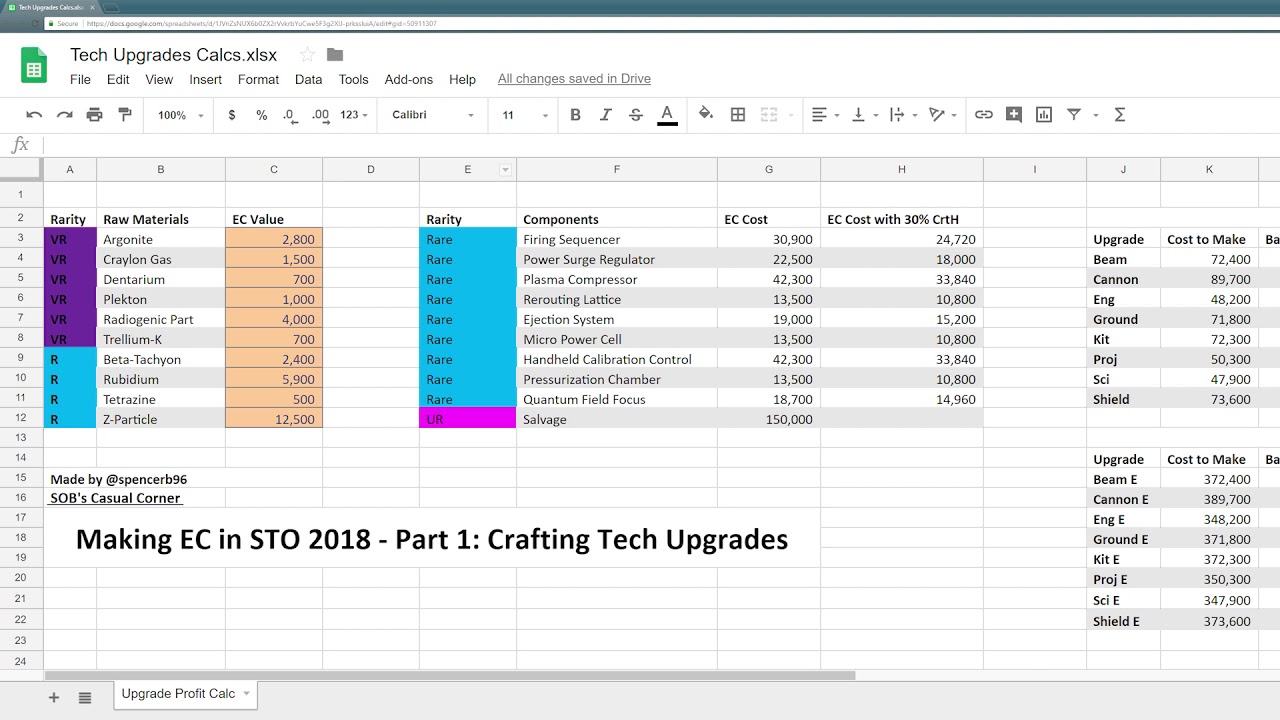
Task: Open text wrapping dropdown
Action: [902, 115]
